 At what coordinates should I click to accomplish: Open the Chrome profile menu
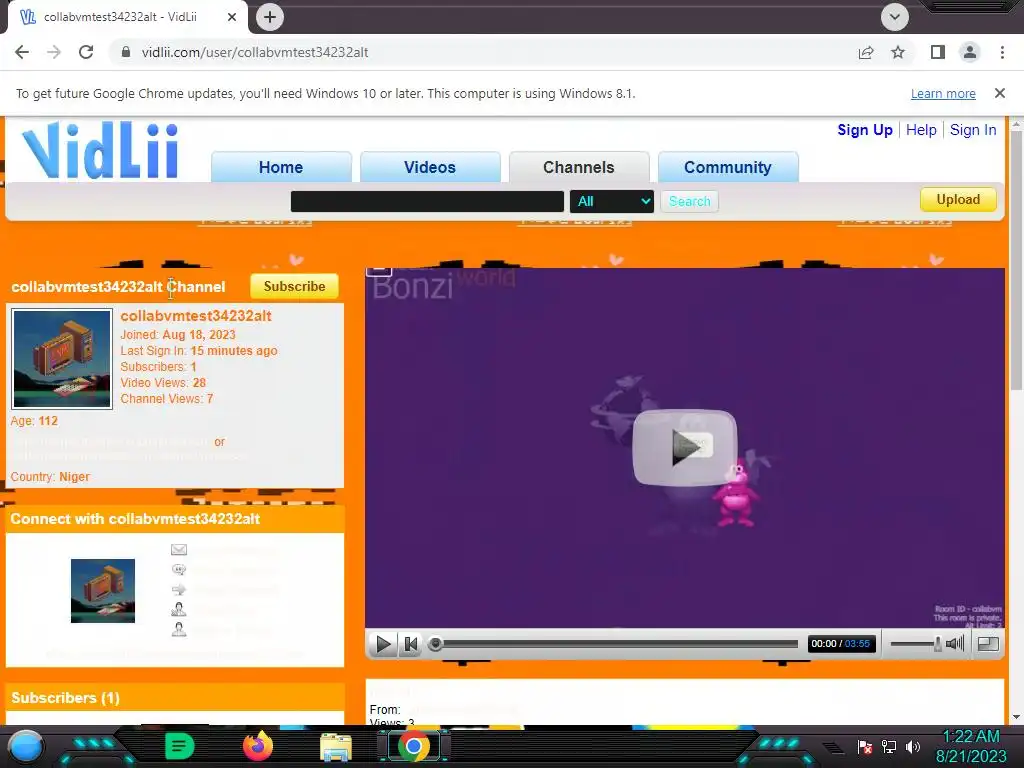(970, 52)
